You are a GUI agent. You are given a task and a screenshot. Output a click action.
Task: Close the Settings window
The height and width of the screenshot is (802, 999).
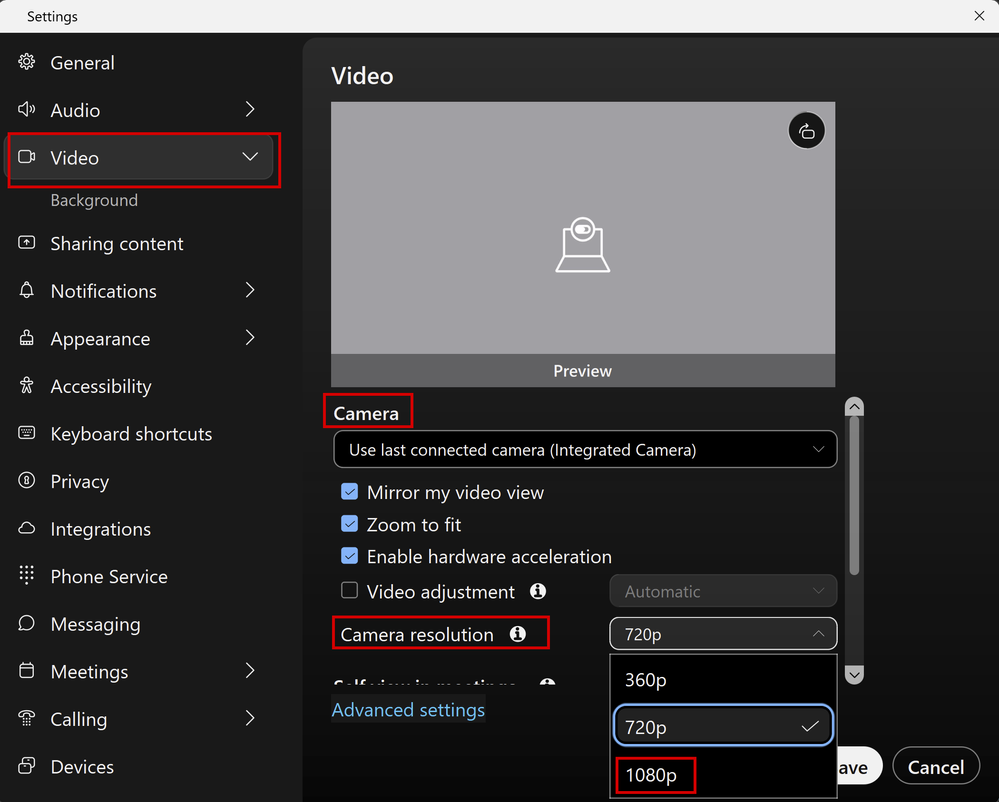979,16
